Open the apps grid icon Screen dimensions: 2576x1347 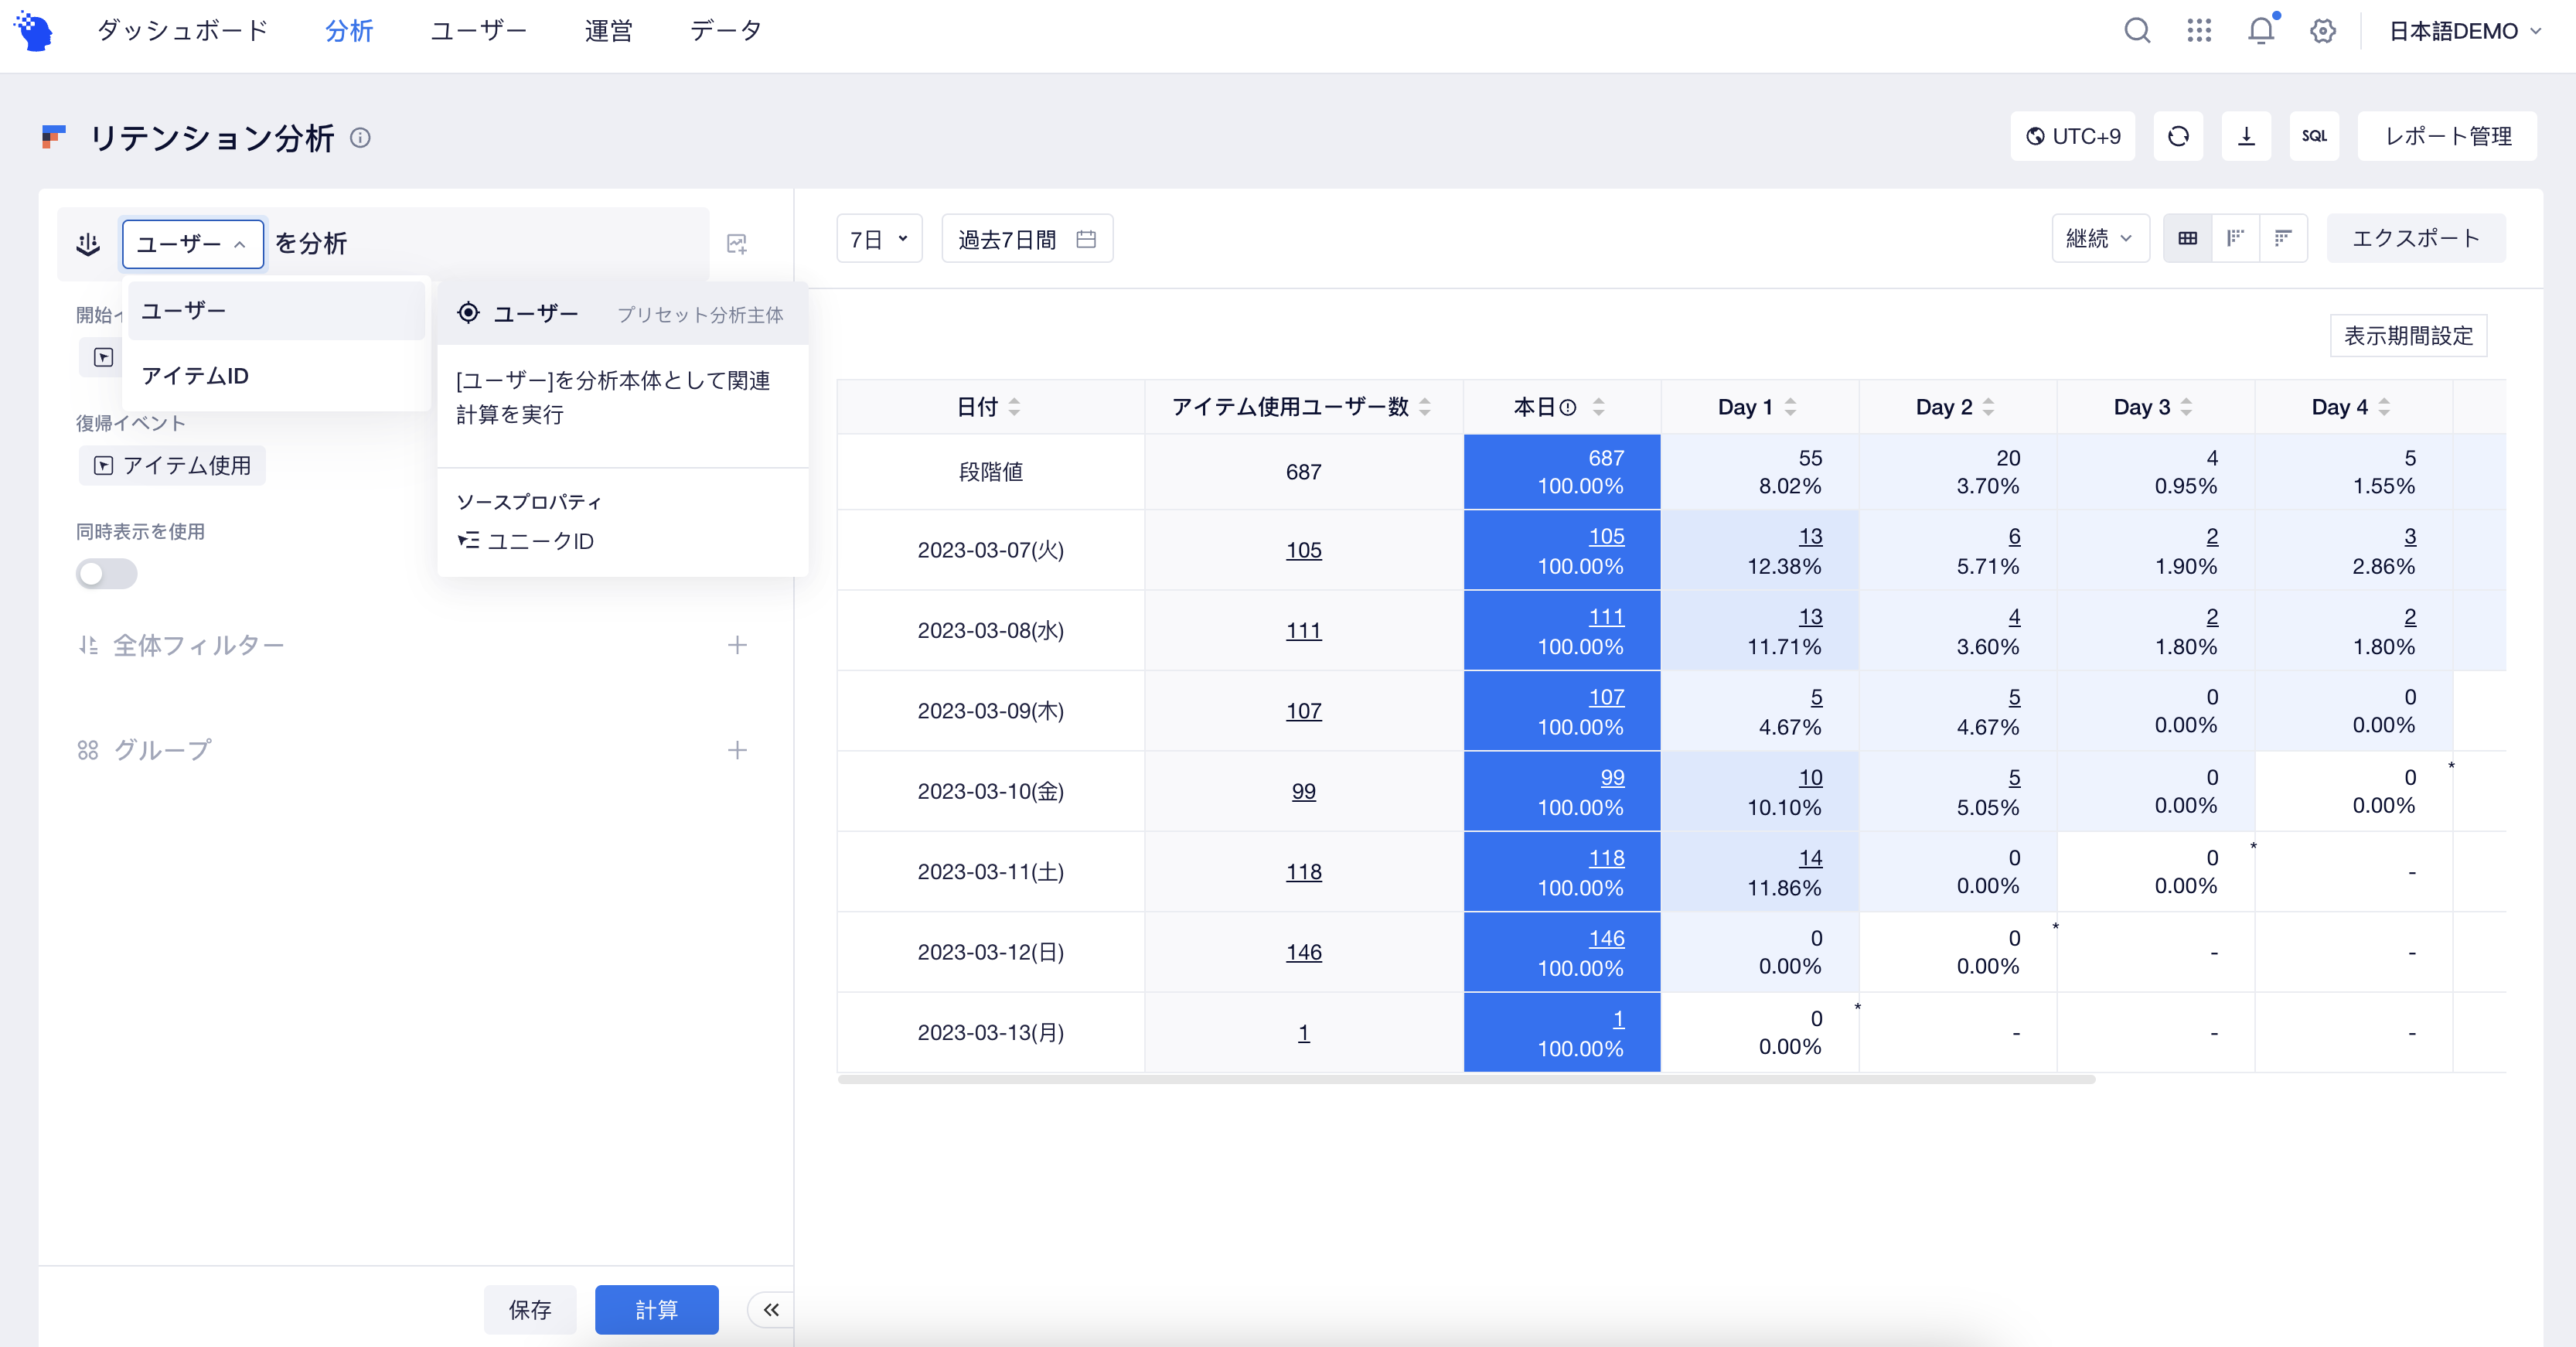2199,31
